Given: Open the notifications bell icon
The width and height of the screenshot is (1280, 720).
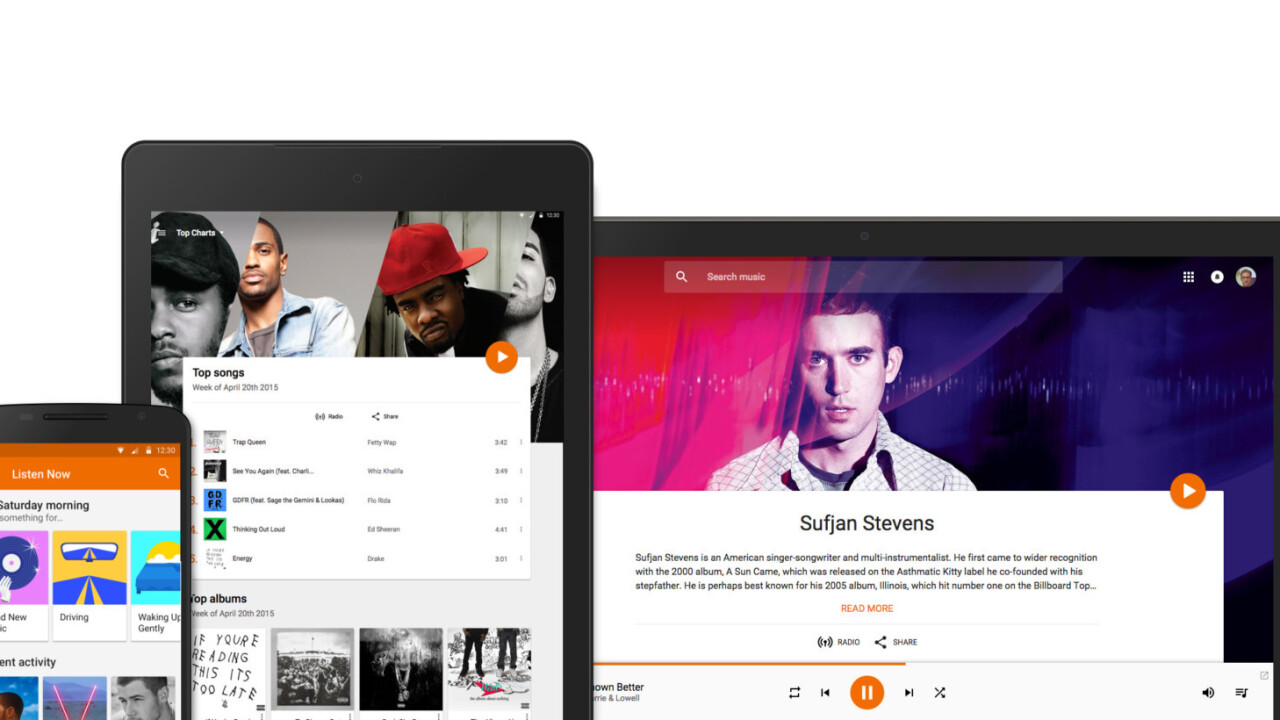Looking at the screenshot, I should pos(1217,277).
